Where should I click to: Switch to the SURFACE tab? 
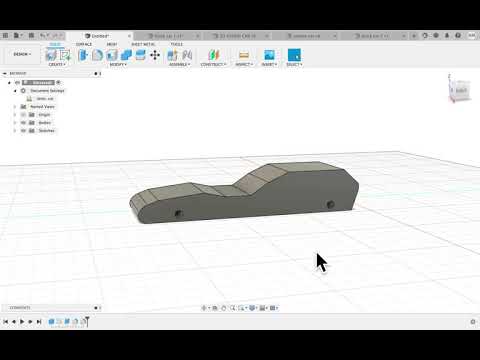(84, 44)
